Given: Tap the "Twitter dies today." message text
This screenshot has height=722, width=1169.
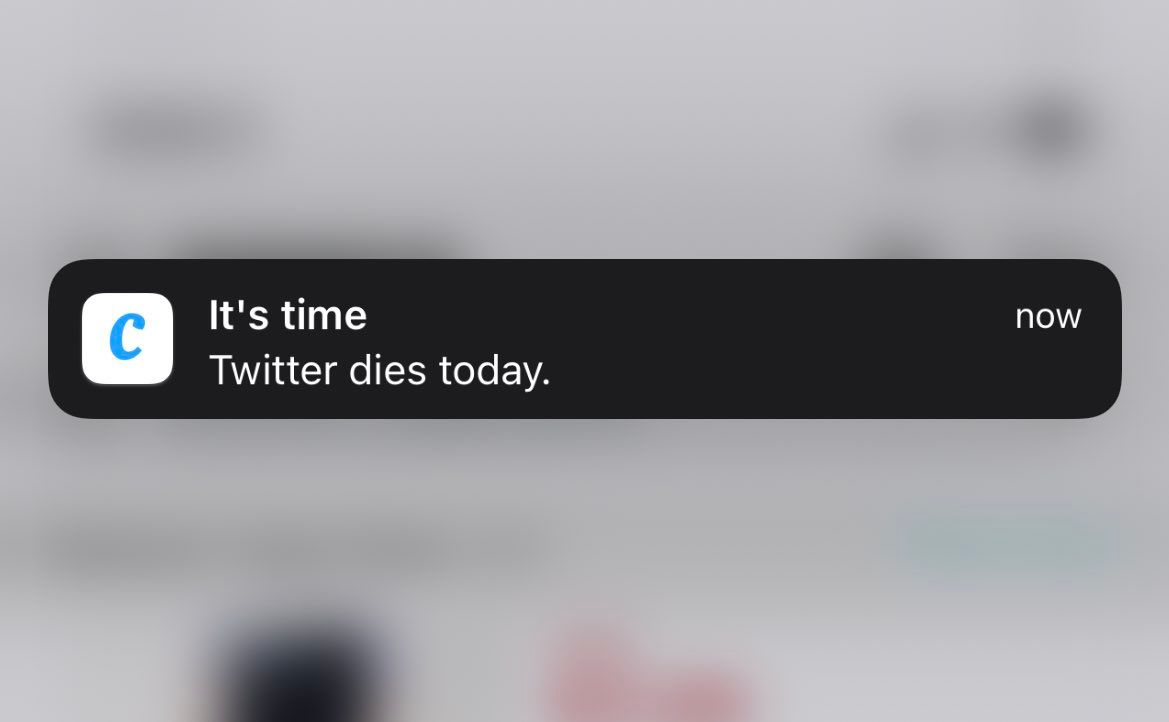Looking at the screenshot, I should pos(379,370).
